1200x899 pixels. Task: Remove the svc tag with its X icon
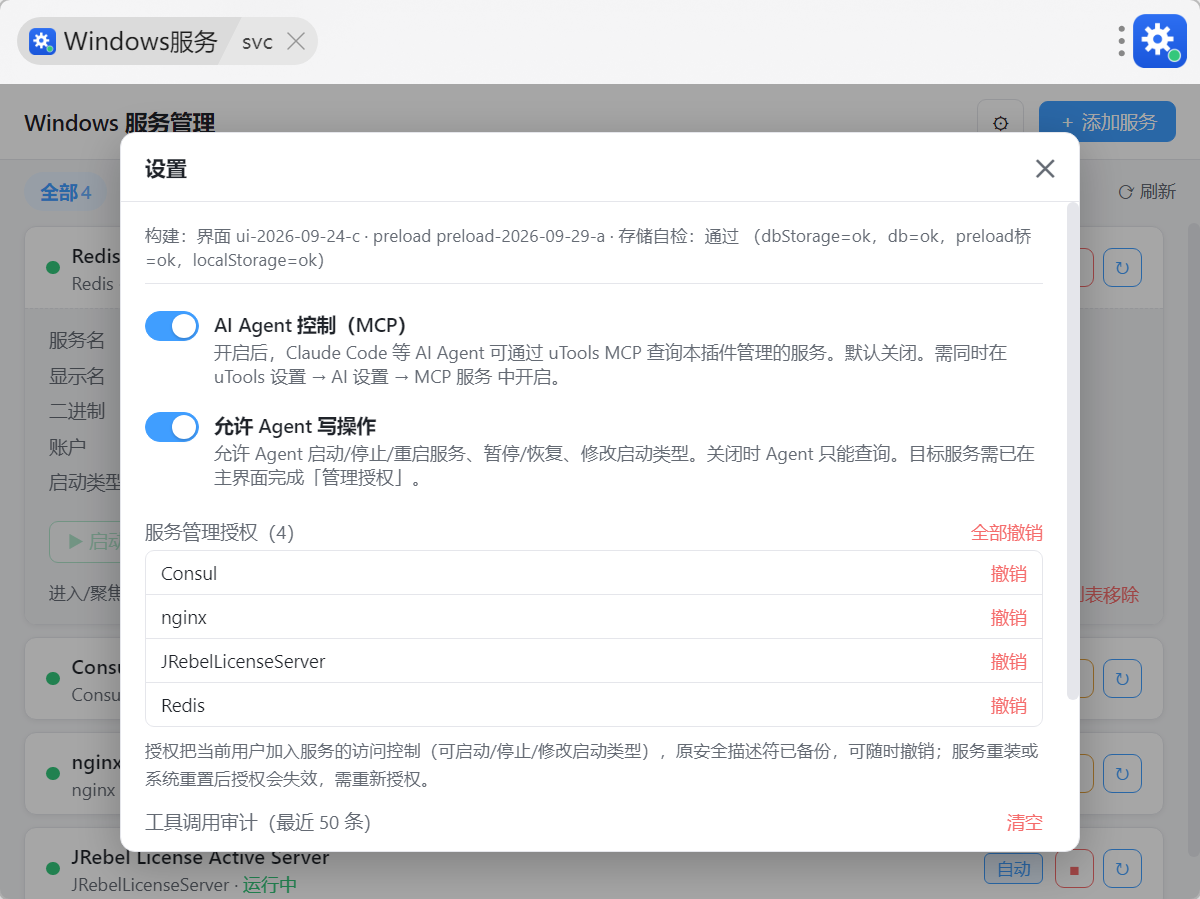tap(296, 41)
